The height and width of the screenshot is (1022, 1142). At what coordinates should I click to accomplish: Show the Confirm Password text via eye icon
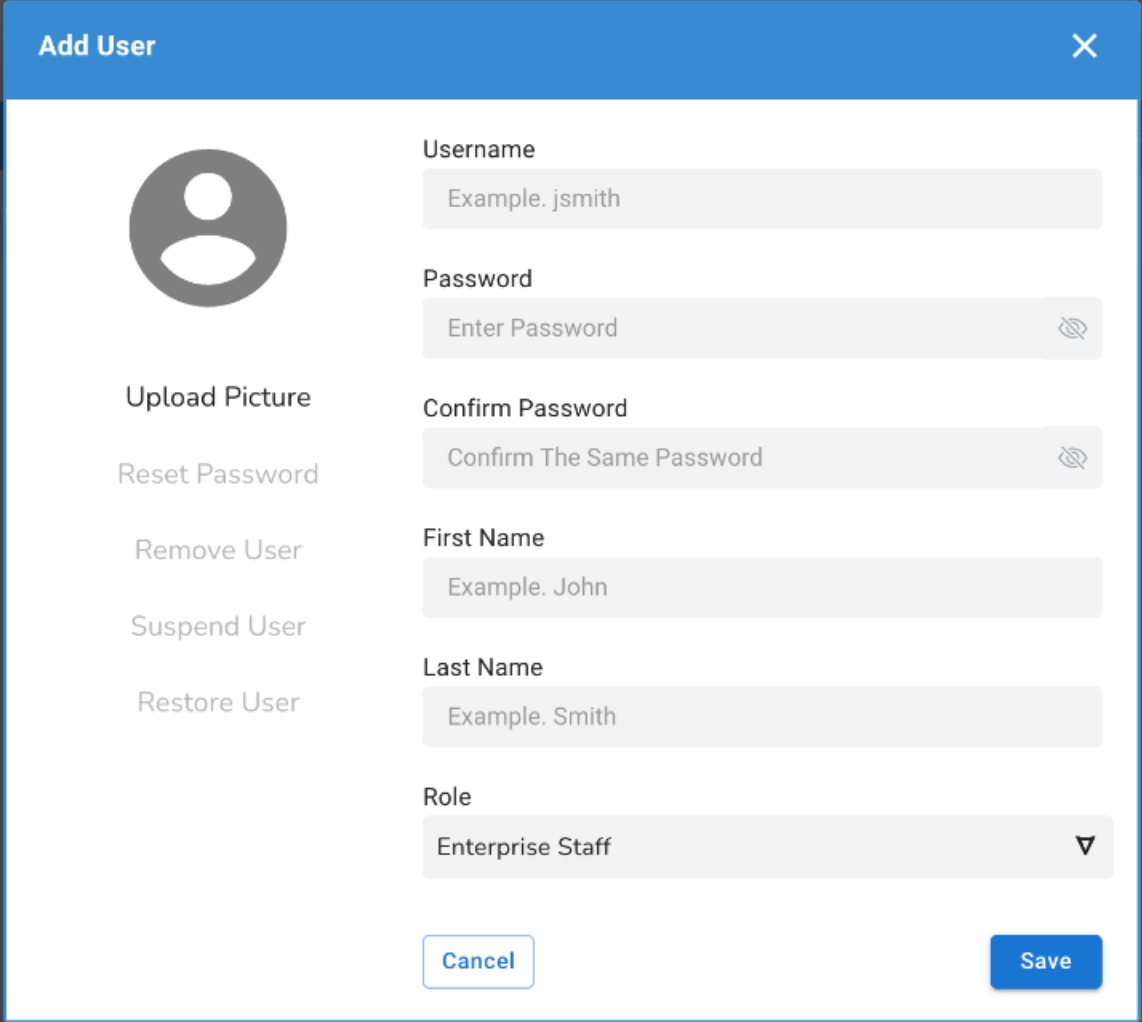(x=1072, y=458)
